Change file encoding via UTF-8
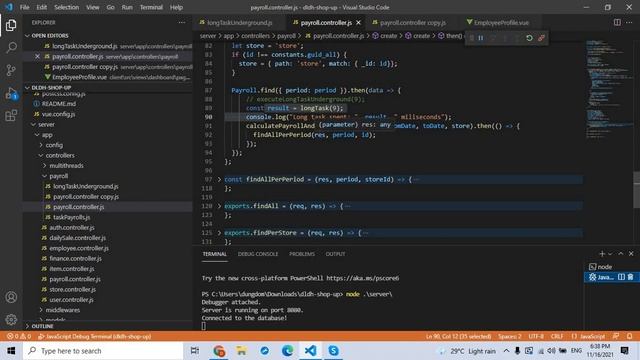The width and height of the screenshot is (640, 360). pyautogui.click(x=536, y=336)
